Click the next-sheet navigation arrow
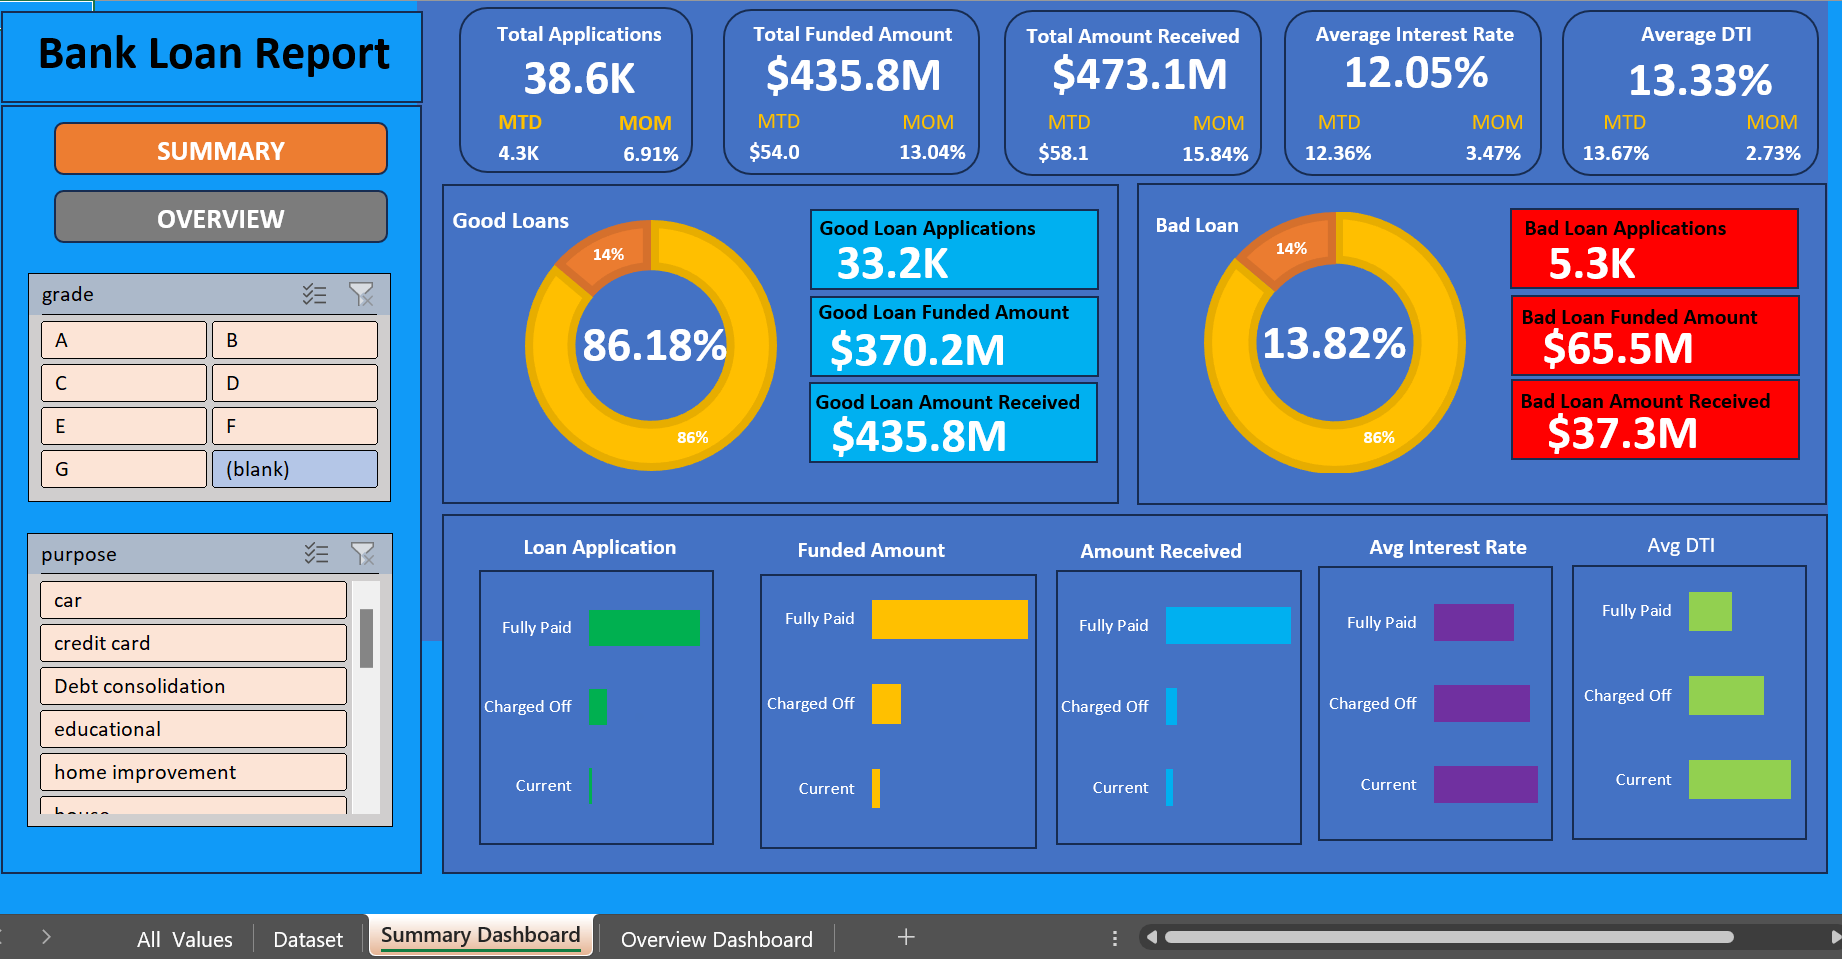The image size is (1842, 959). 45,936
